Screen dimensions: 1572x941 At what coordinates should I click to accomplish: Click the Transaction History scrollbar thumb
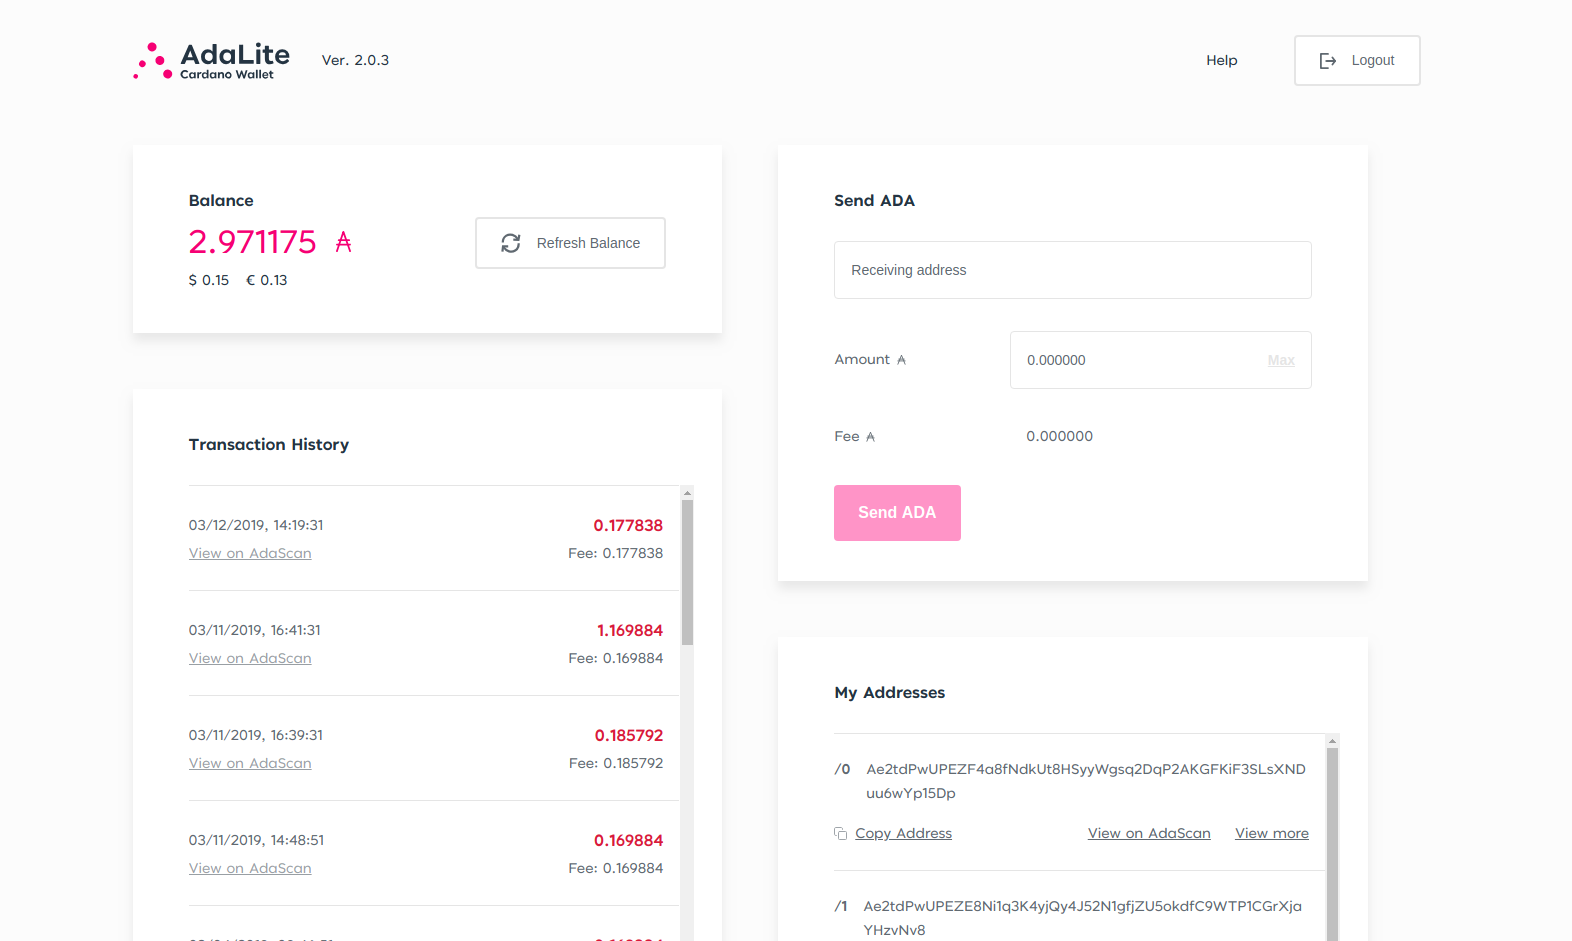(687, 572)
